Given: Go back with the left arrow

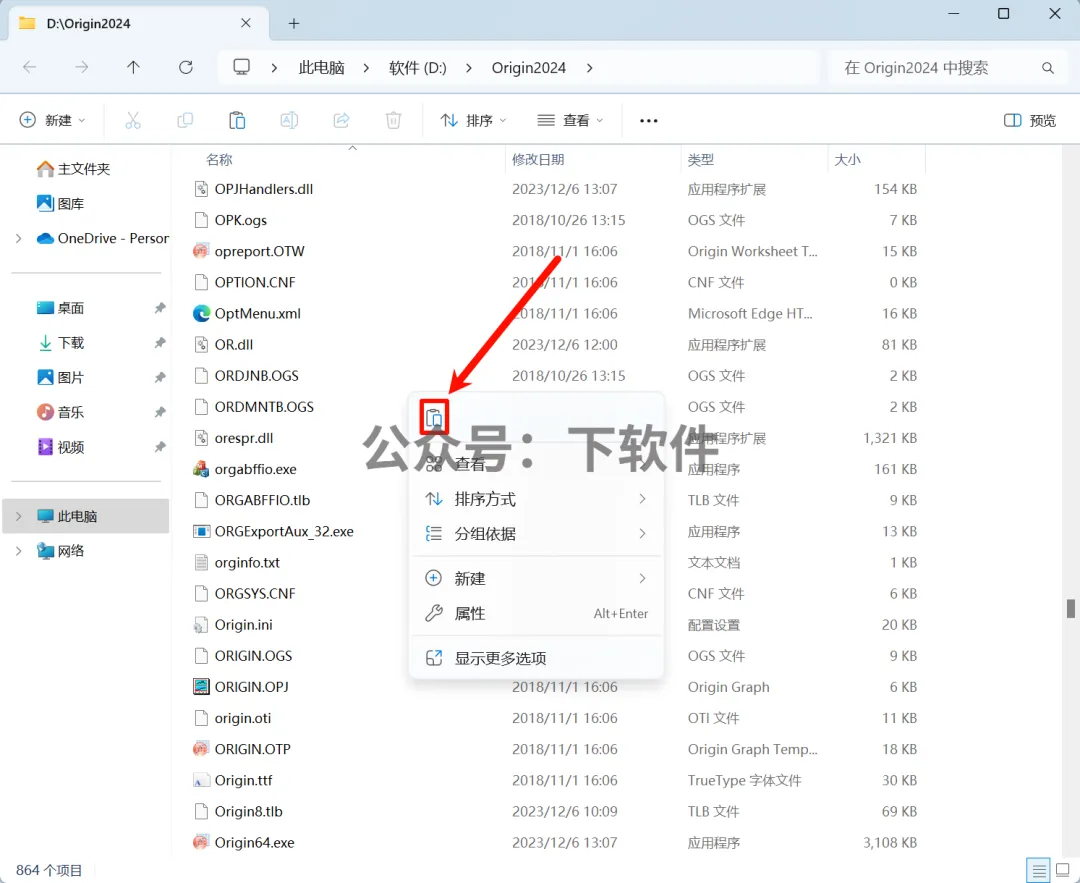Looking at the screenshot, I should [x=30, y=67].
